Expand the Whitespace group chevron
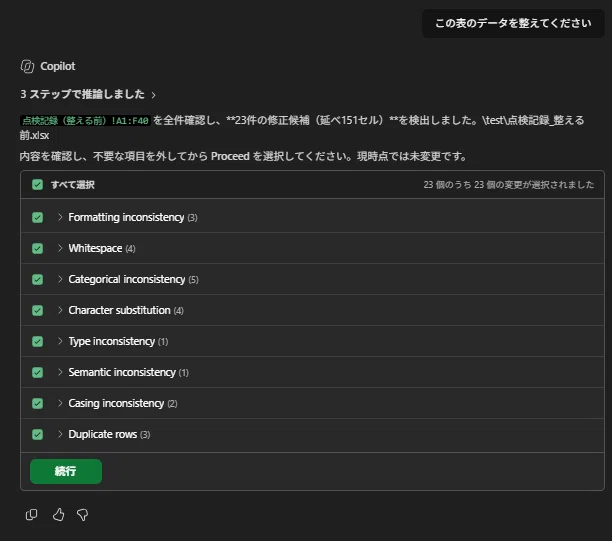The height and width of the screenshot is (541, 612). [x=60, y=248]
